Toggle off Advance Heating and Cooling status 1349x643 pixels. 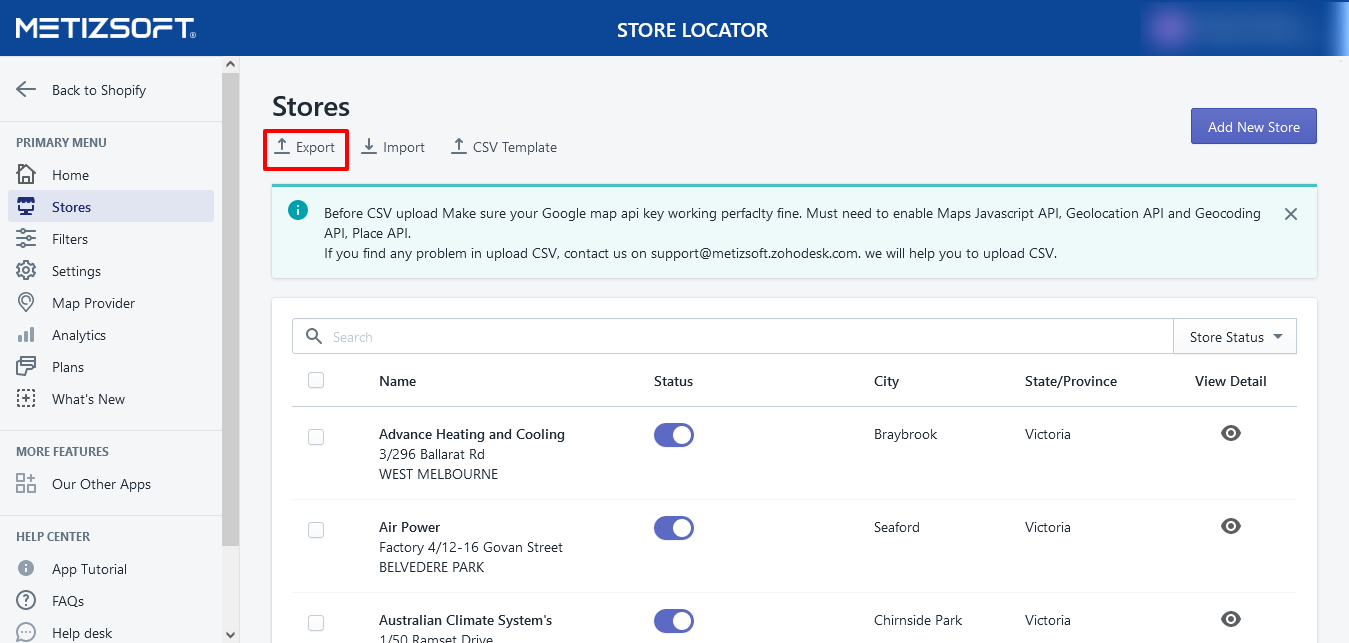pyautogui.click(x=673, y=435)
